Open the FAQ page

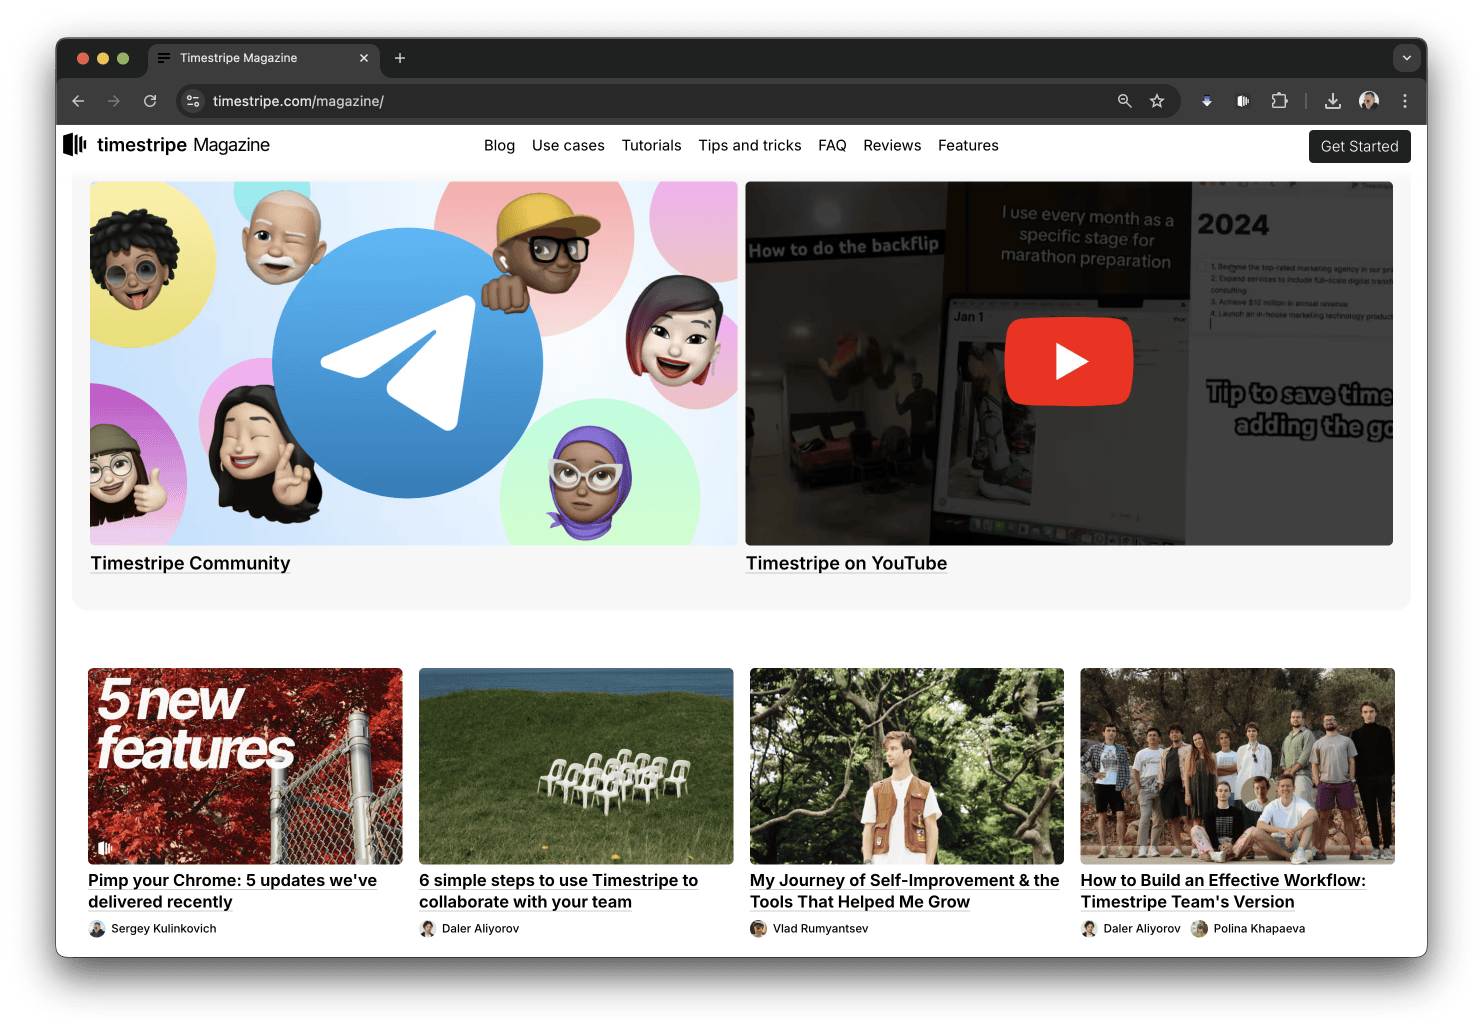tap(832, 146)
